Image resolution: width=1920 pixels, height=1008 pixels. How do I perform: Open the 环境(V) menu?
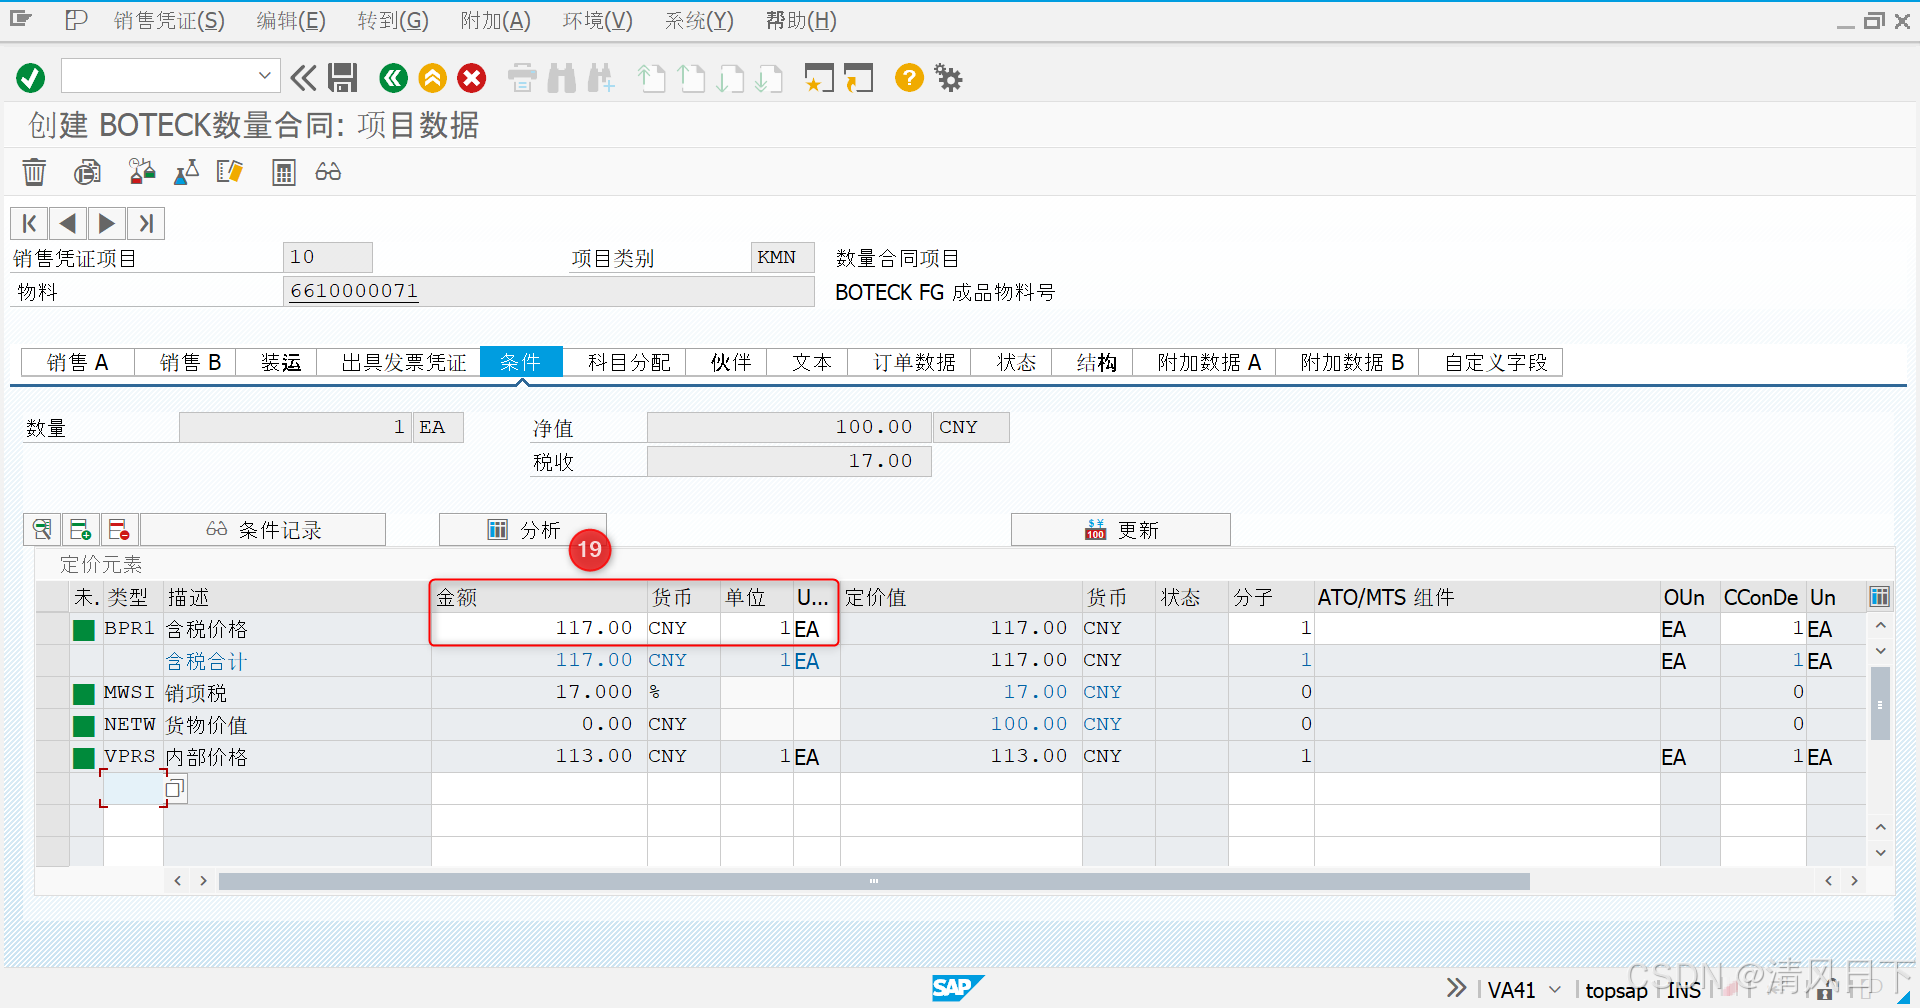597,20
